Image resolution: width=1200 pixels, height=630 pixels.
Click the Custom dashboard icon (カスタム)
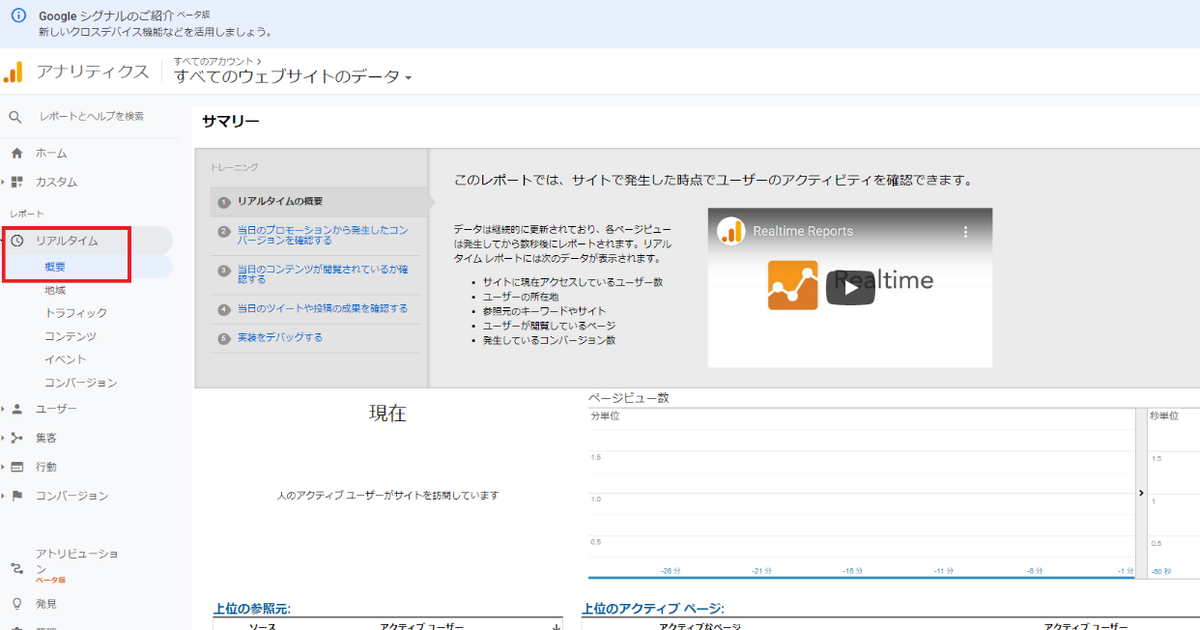tap(17, 182)
